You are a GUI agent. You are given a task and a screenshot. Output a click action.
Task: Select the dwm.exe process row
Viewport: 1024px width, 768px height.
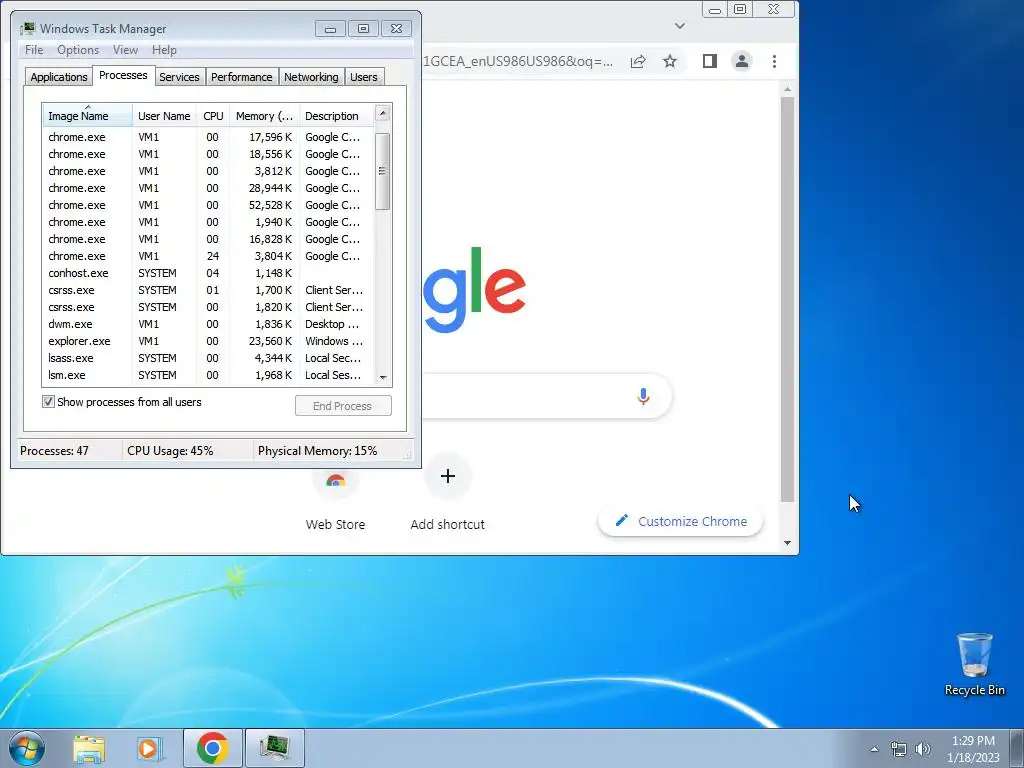209,324
